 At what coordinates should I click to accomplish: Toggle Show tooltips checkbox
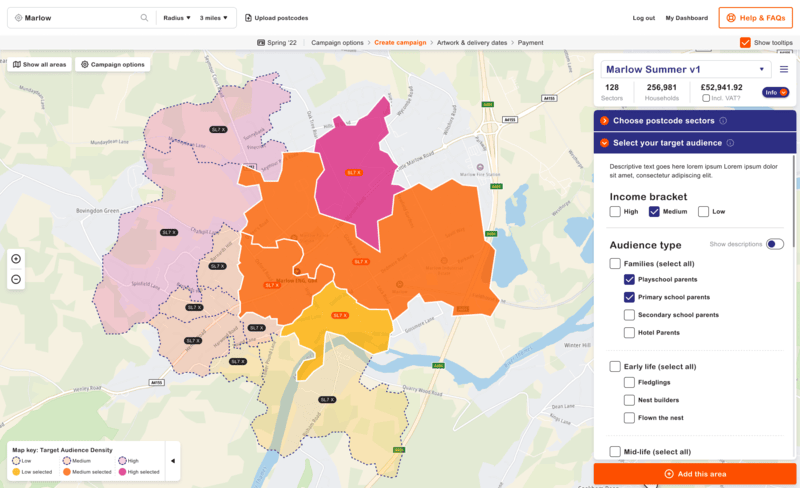click(x=745, y=42)
